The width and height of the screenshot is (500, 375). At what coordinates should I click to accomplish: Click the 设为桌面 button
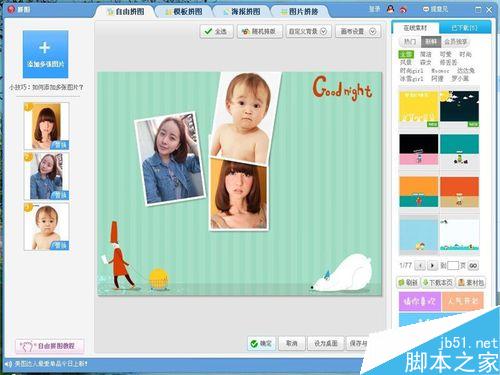[326, 343]
